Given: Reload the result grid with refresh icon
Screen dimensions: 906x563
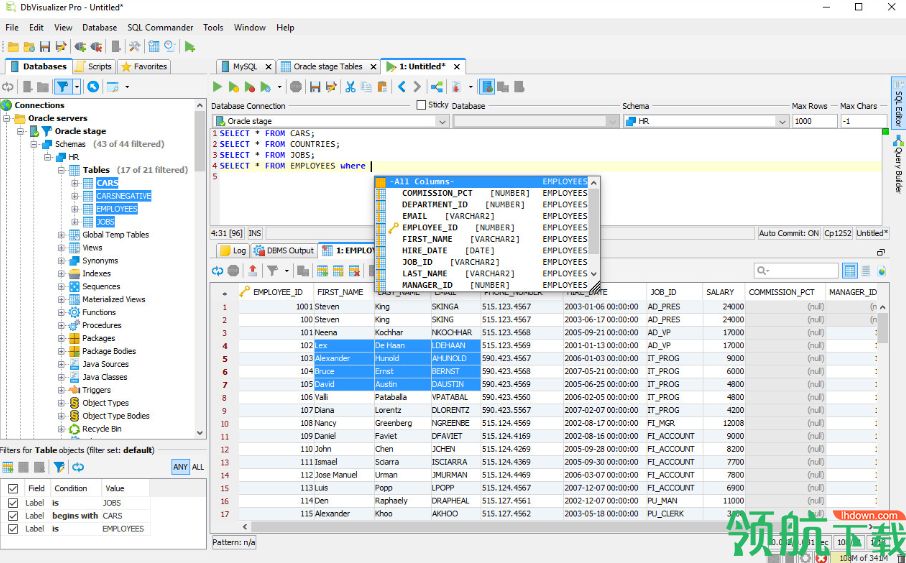Looking at the screenshot, I should (217, 271).
